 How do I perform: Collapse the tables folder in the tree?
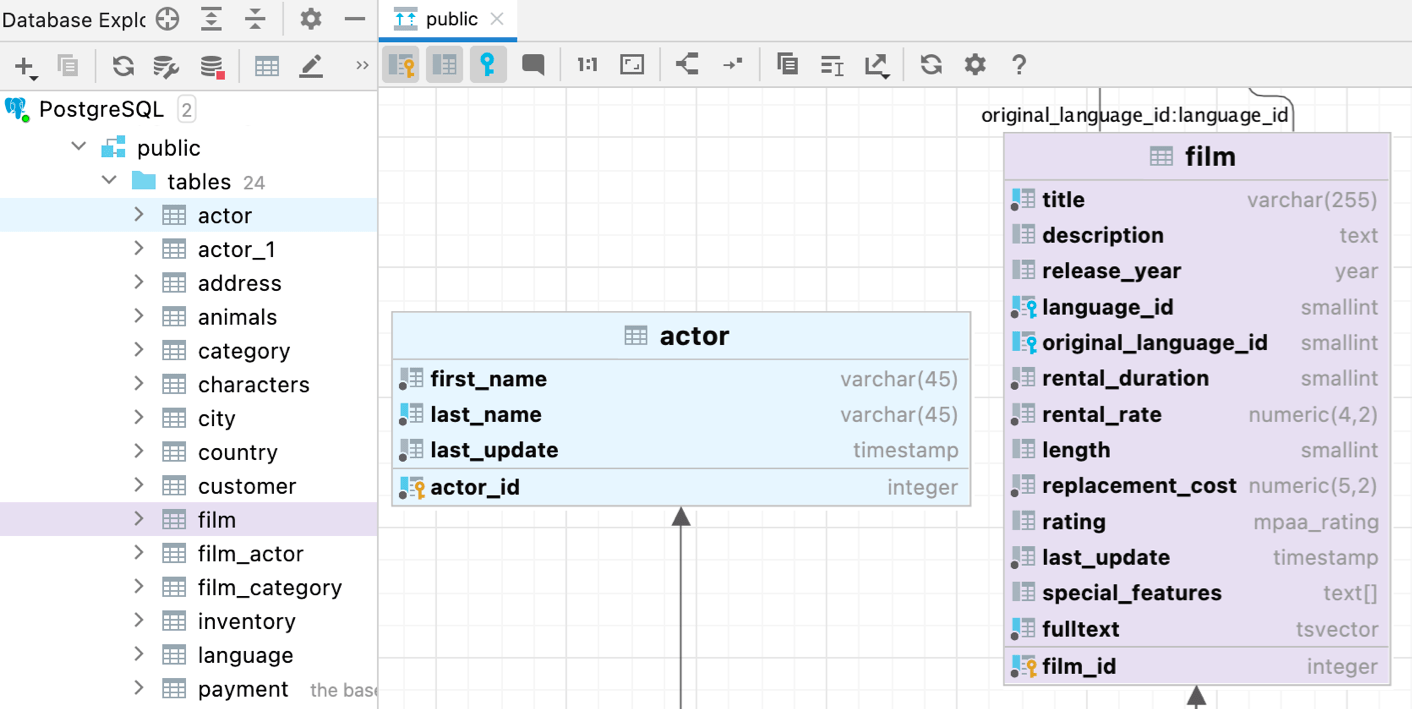point(109,181)
